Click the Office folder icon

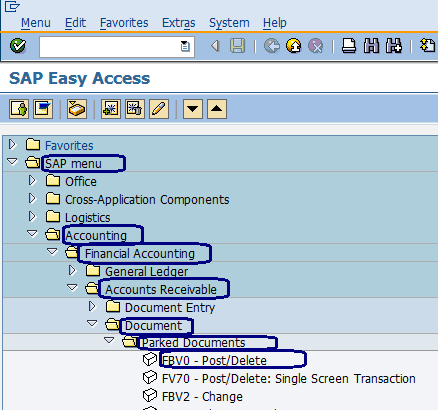(x=53, y=181)
